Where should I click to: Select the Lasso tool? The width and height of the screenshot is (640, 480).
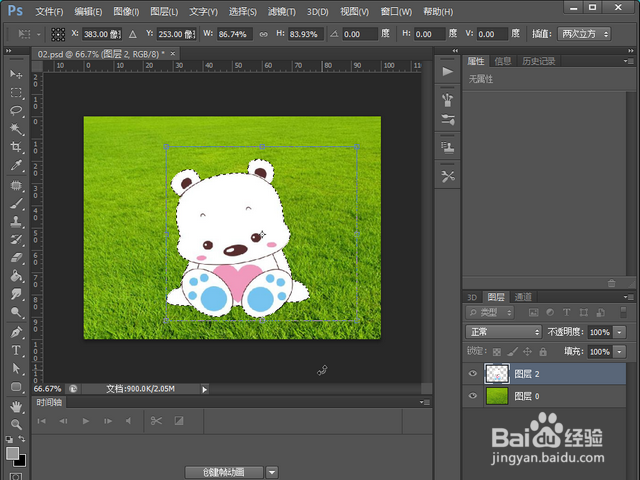[x=16, y=111]
